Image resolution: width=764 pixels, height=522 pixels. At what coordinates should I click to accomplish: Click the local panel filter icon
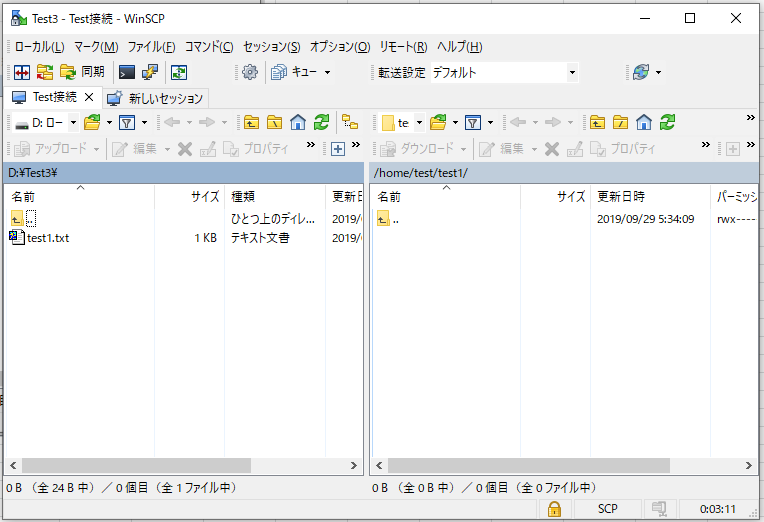coord(127,122)
